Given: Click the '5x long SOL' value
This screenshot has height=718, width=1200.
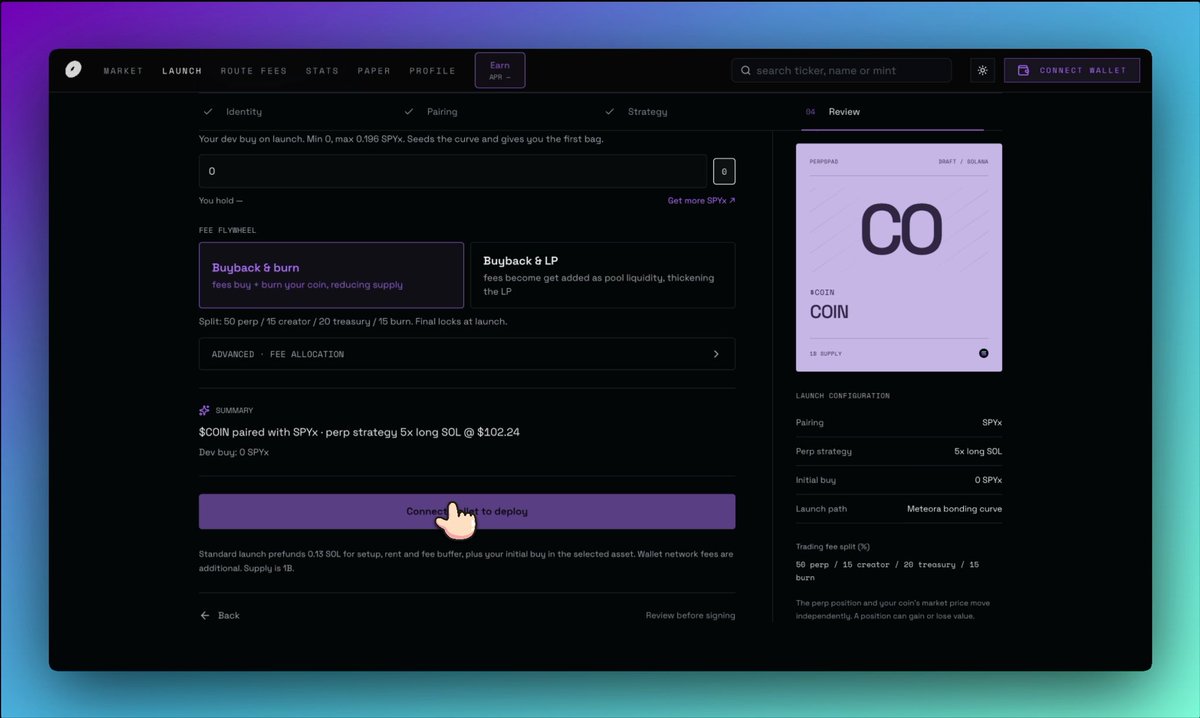Looking at the screenshot, I should 978,451.
